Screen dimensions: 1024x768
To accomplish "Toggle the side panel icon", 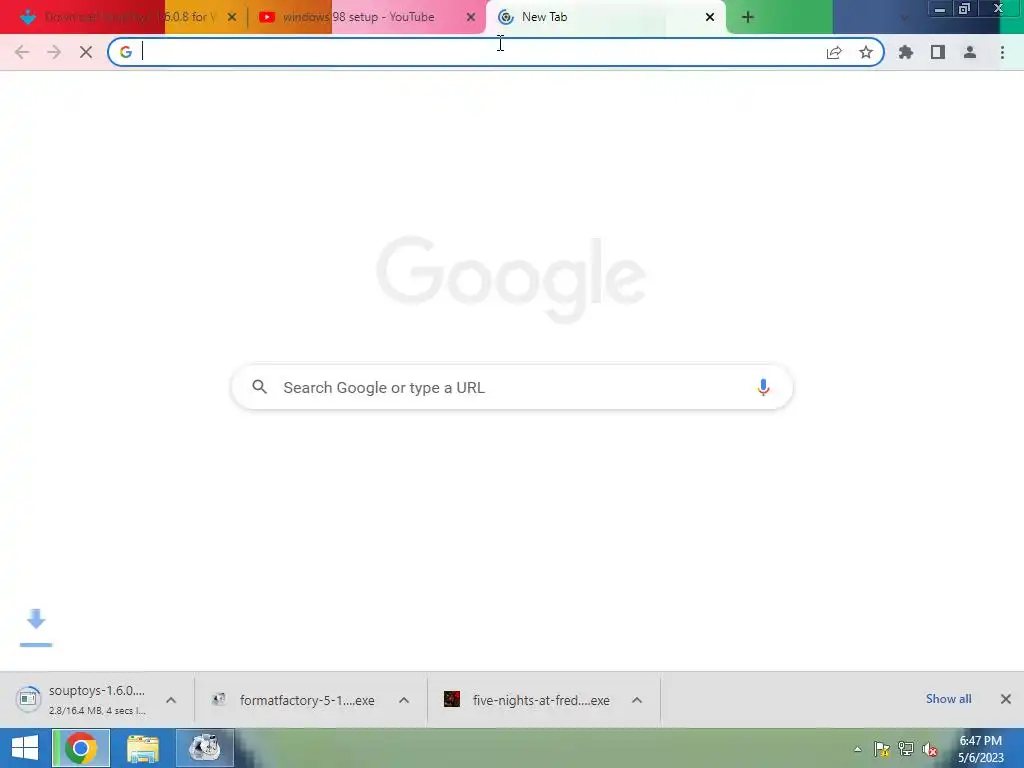I will (x=938, y=52).
